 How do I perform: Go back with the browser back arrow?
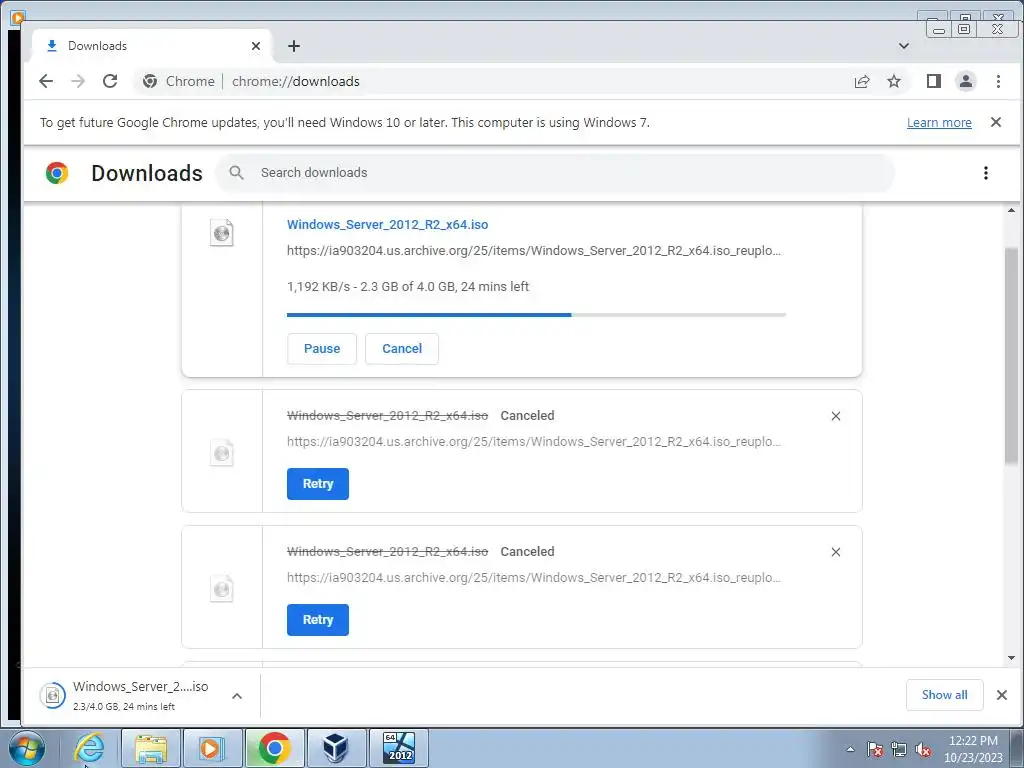tap(46, 81)
